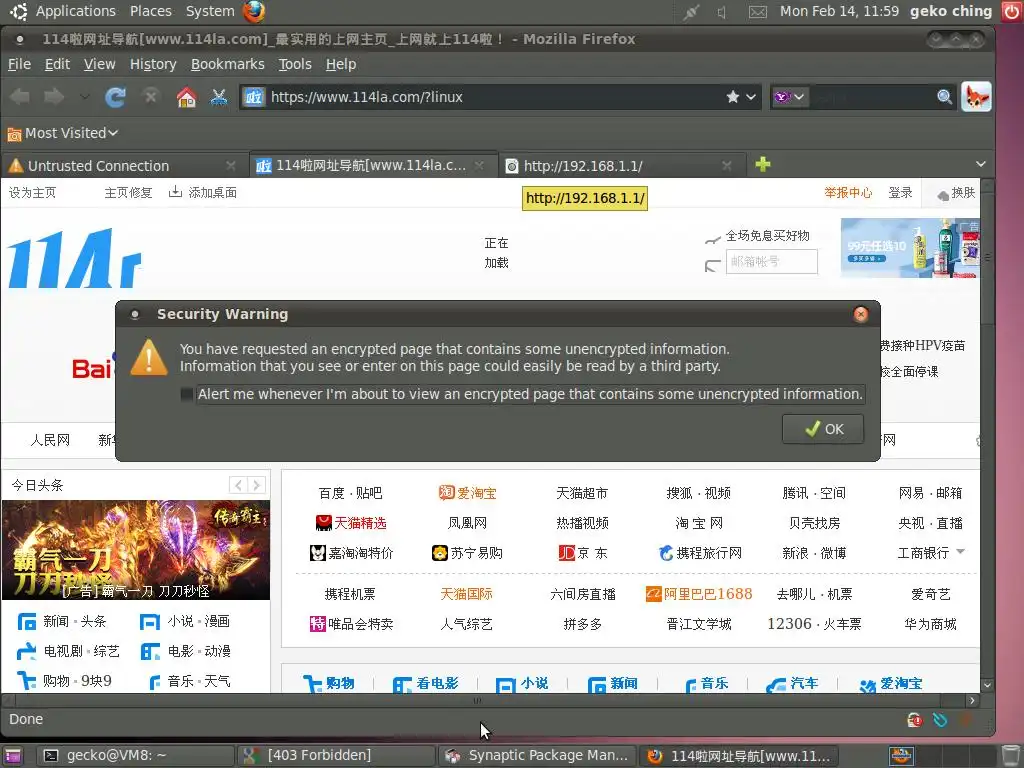Confirm the Security Warning with OK
The height and width of the screenshot is (768, 1024).
824,429
